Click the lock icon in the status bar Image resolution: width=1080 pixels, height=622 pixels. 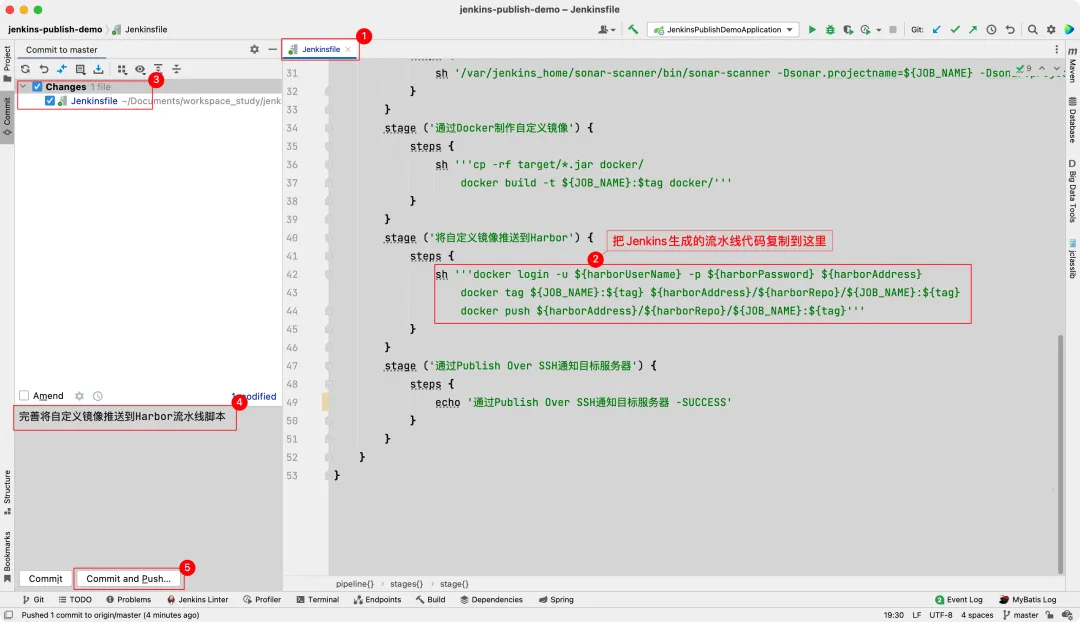pyautogui.click(x=1049, y=615)
